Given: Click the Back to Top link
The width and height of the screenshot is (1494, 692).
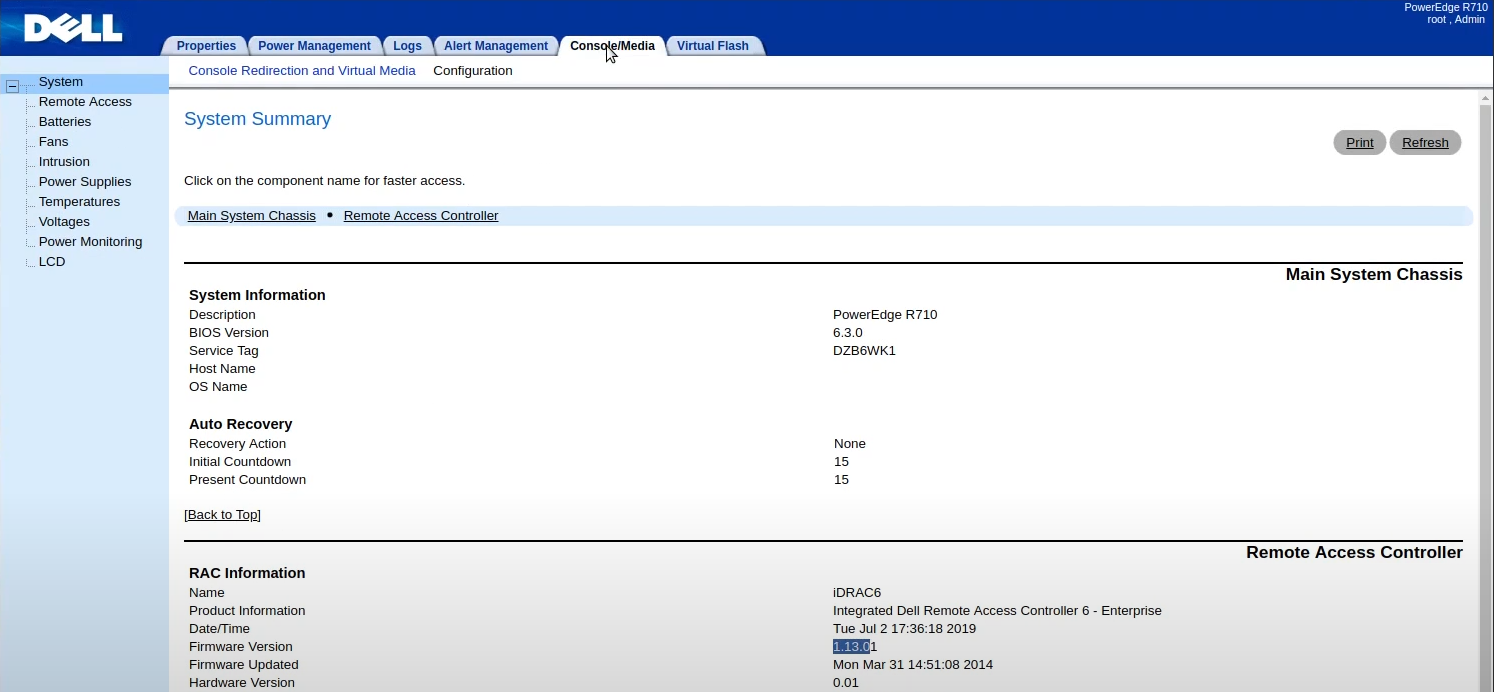Looking at the screenshot, I should [222, 515].
